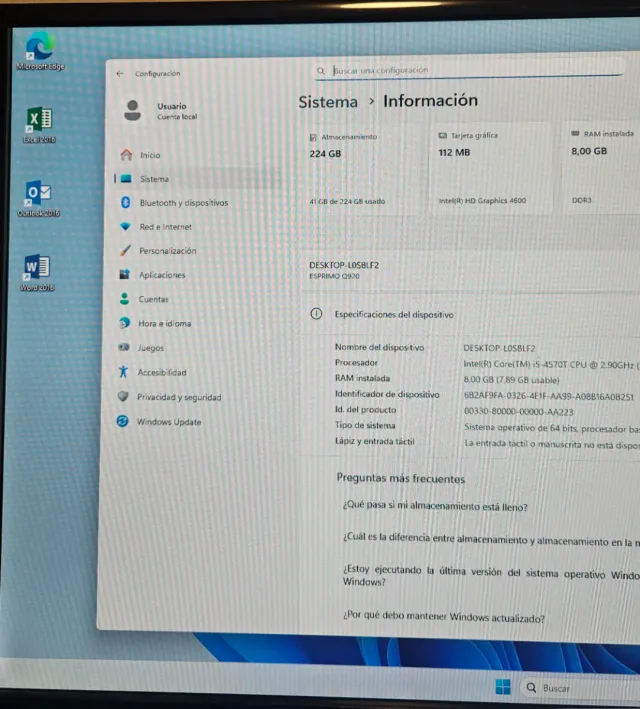640x709 pixels.
Task: Select Aplicaciones in the sidebar
Action: 162,275
